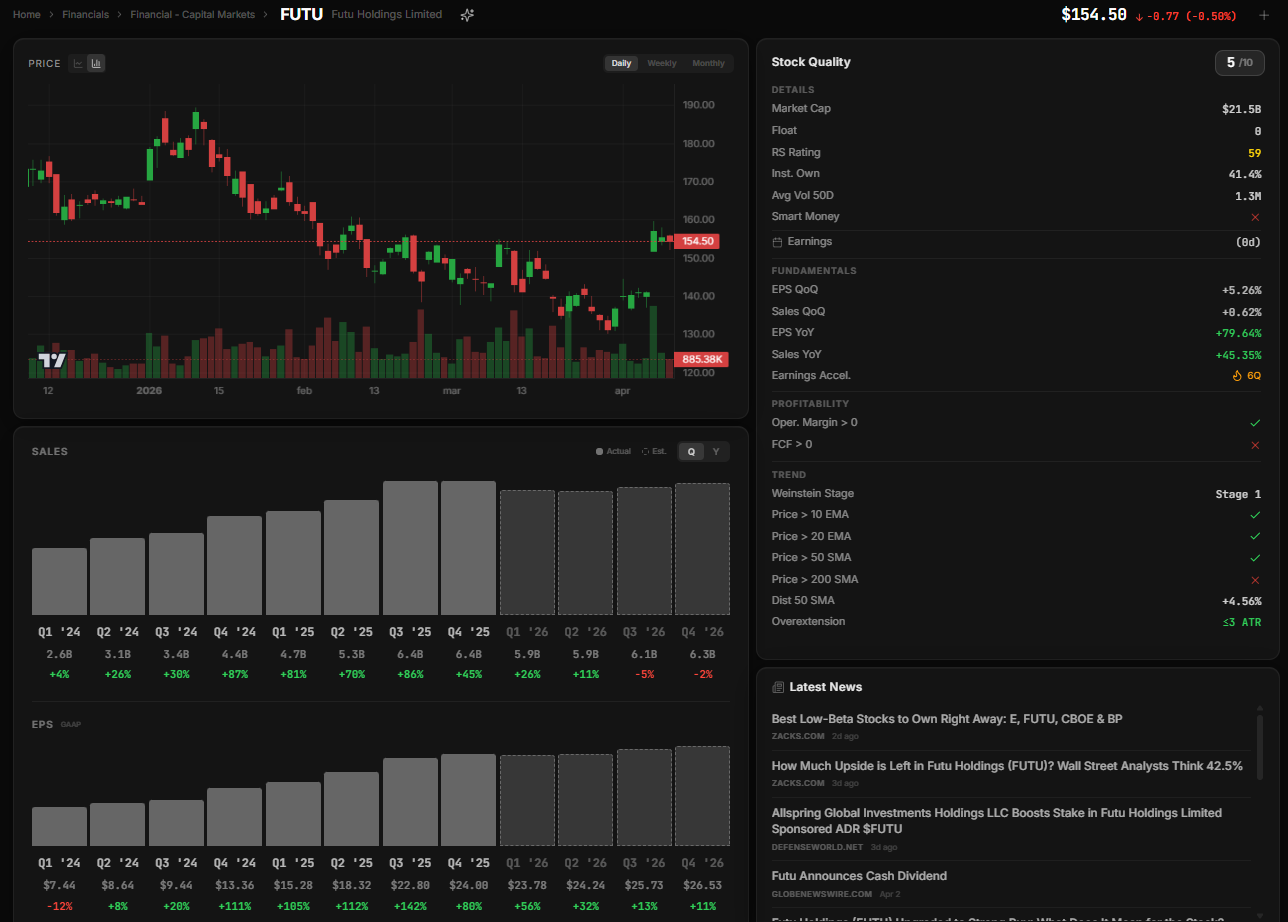The image size is (1288, 922).
Task: Open the TradingView logo on the chart
Action: tap(52, 360)
